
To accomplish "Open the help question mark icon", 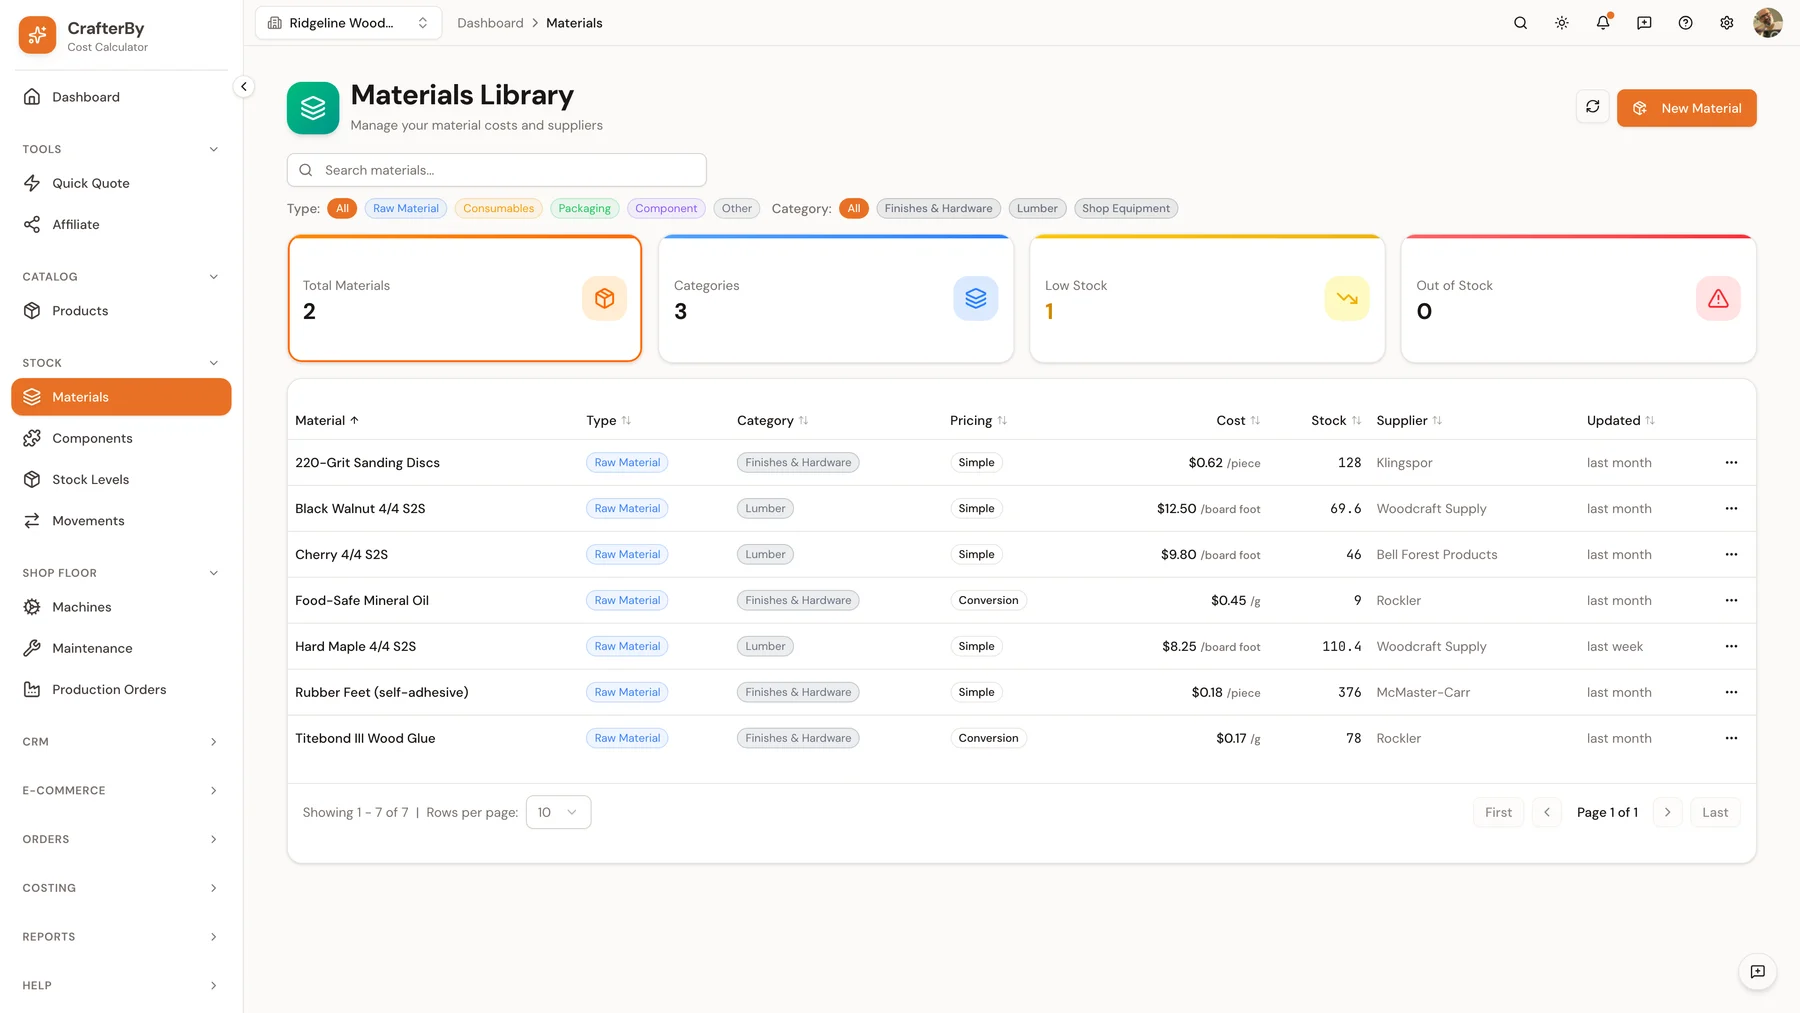I will 1685,23.
